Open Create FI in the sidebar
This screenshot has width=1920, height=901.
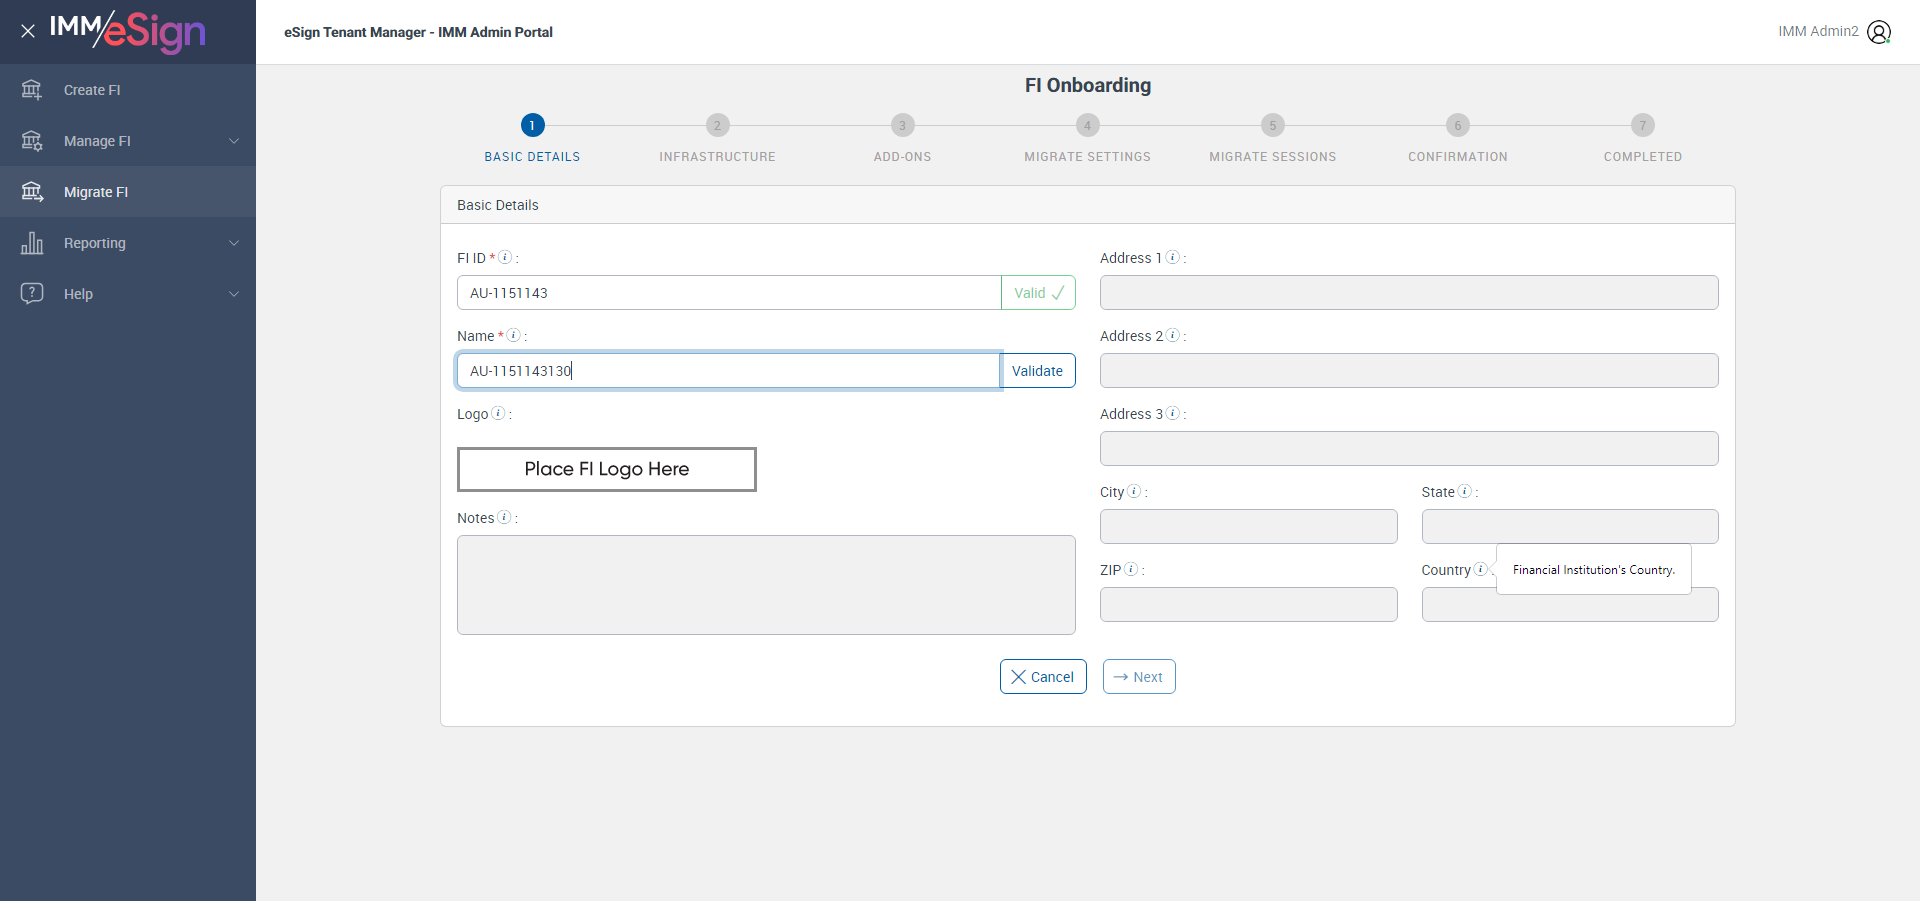(92, 90)
